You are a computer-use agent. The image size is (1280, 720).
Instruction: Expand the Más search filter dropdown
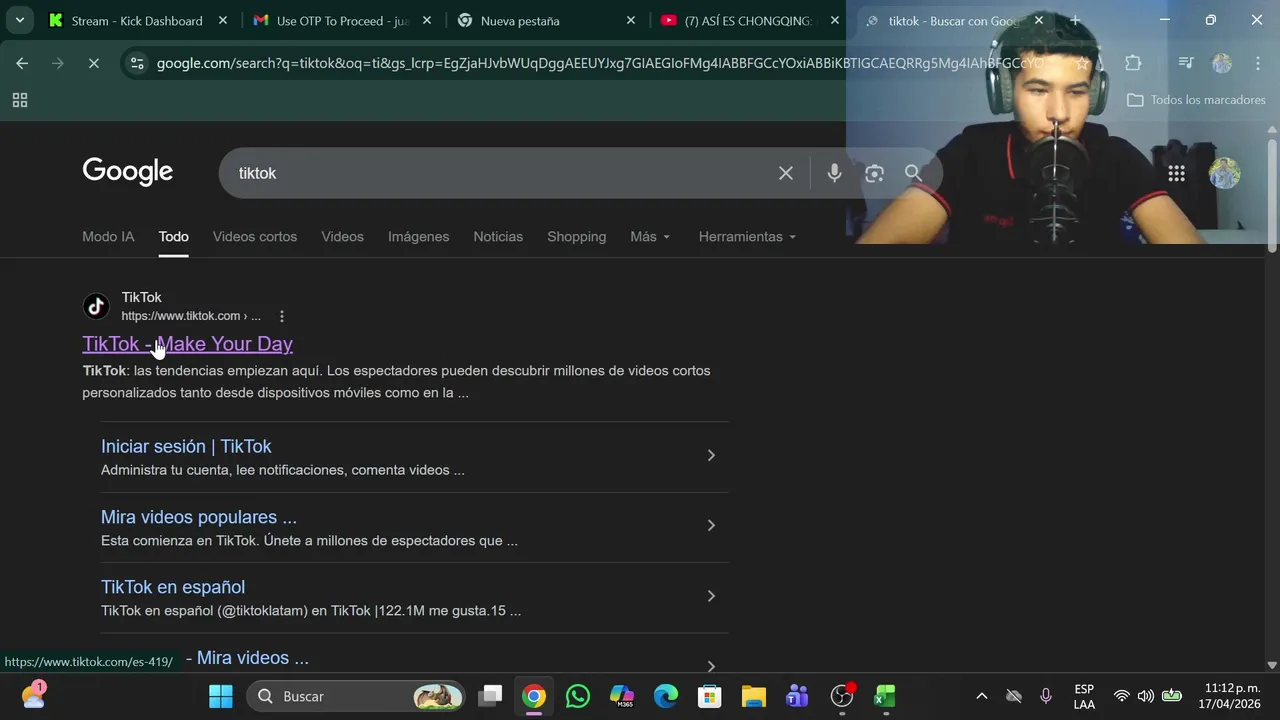[x=650, y=237]
